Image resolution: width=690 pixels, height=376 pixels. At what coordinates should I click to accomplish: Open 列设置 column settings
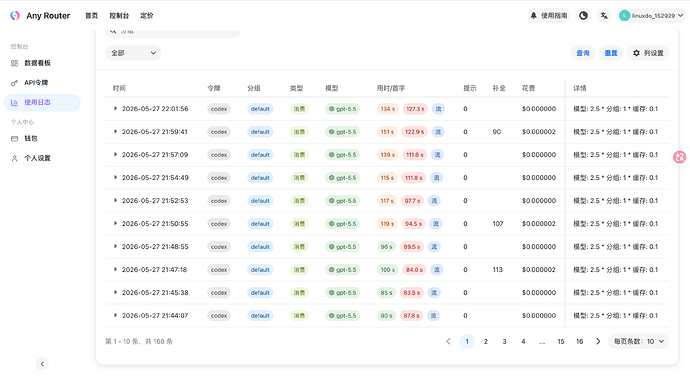648,53
